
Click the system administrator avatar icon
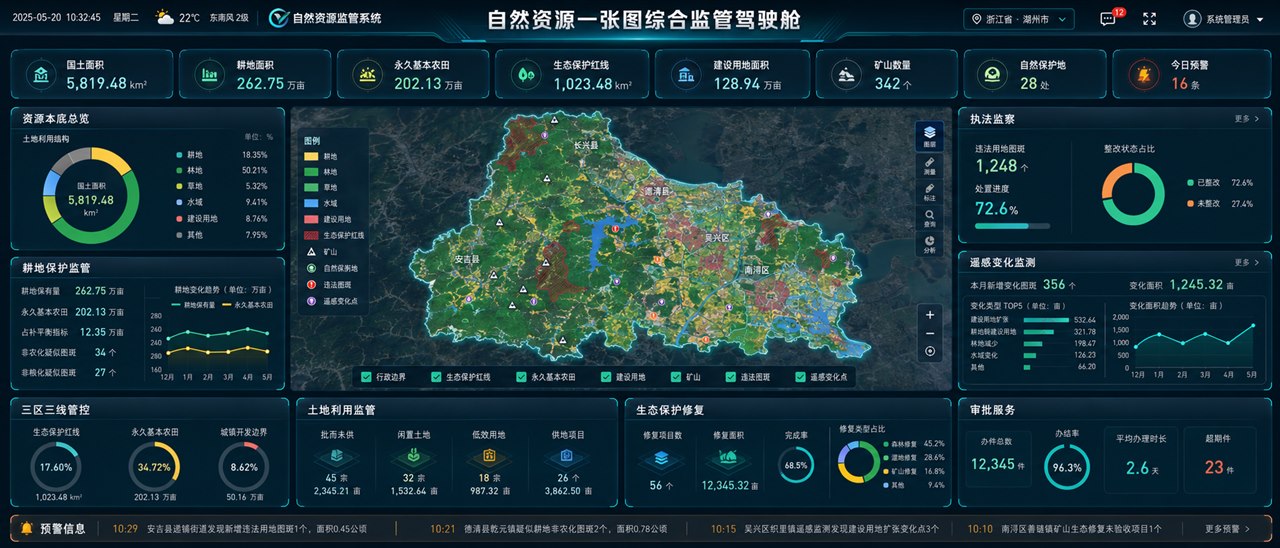point(1192,19)
